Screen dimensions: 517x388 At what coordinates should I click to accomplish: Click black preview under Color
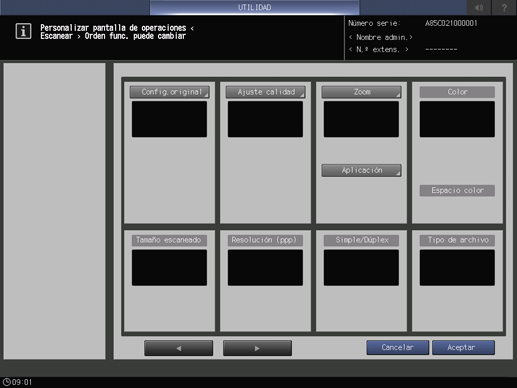coord(457,119)
